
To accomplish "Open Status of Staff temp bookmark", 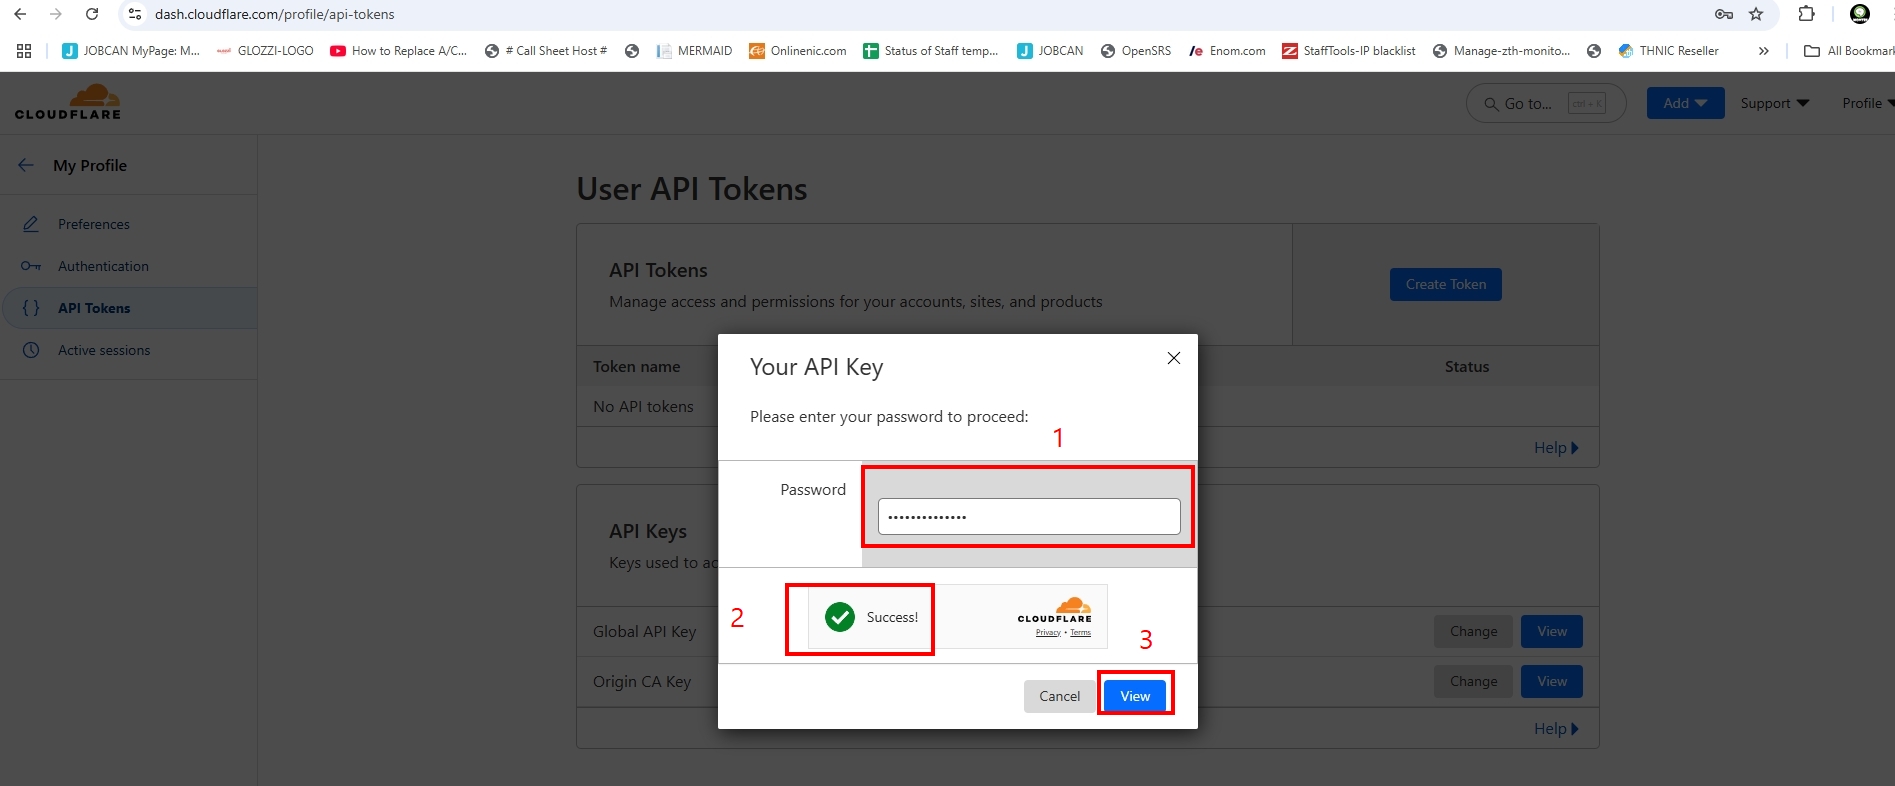I will (931, 51).
